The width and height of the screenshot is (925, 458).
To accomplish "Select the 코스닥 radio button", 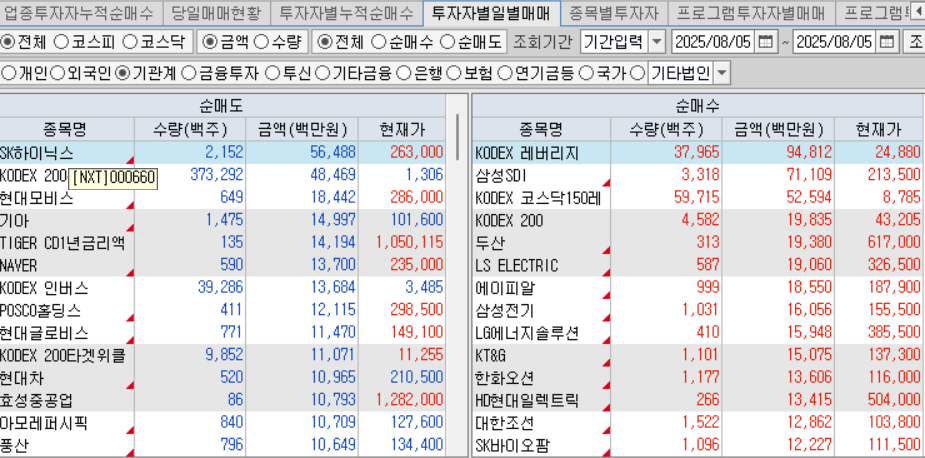I will 130,42.
